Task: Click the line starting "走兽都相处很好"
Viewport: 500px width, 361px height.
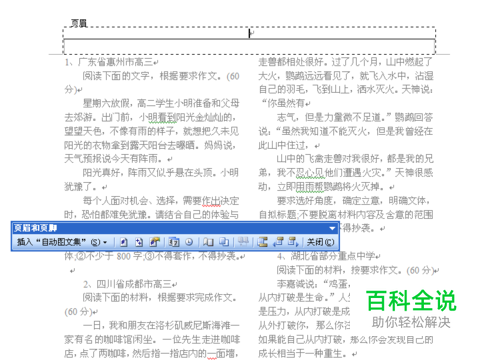Action: pos(345,62)
